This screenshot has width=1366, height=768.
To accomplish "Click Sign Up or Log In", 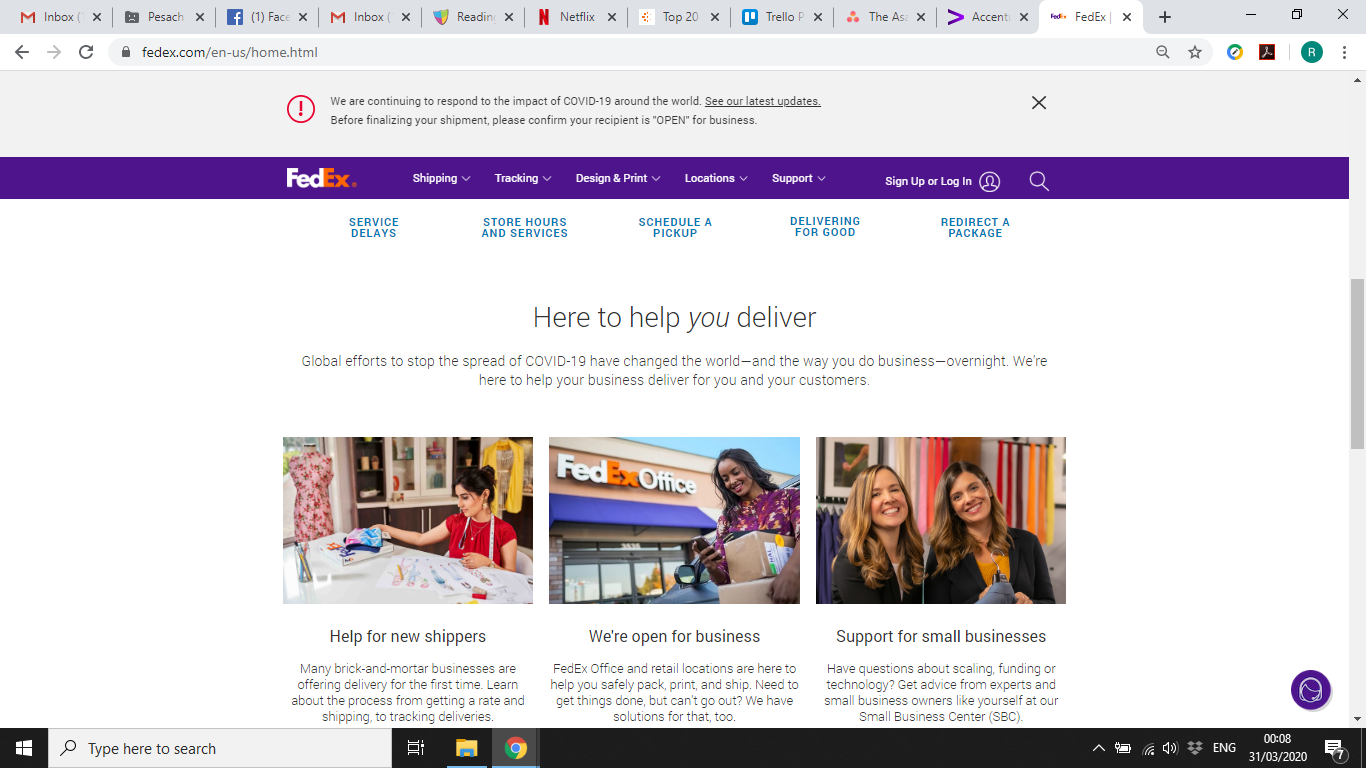I will tap(928, 181).
